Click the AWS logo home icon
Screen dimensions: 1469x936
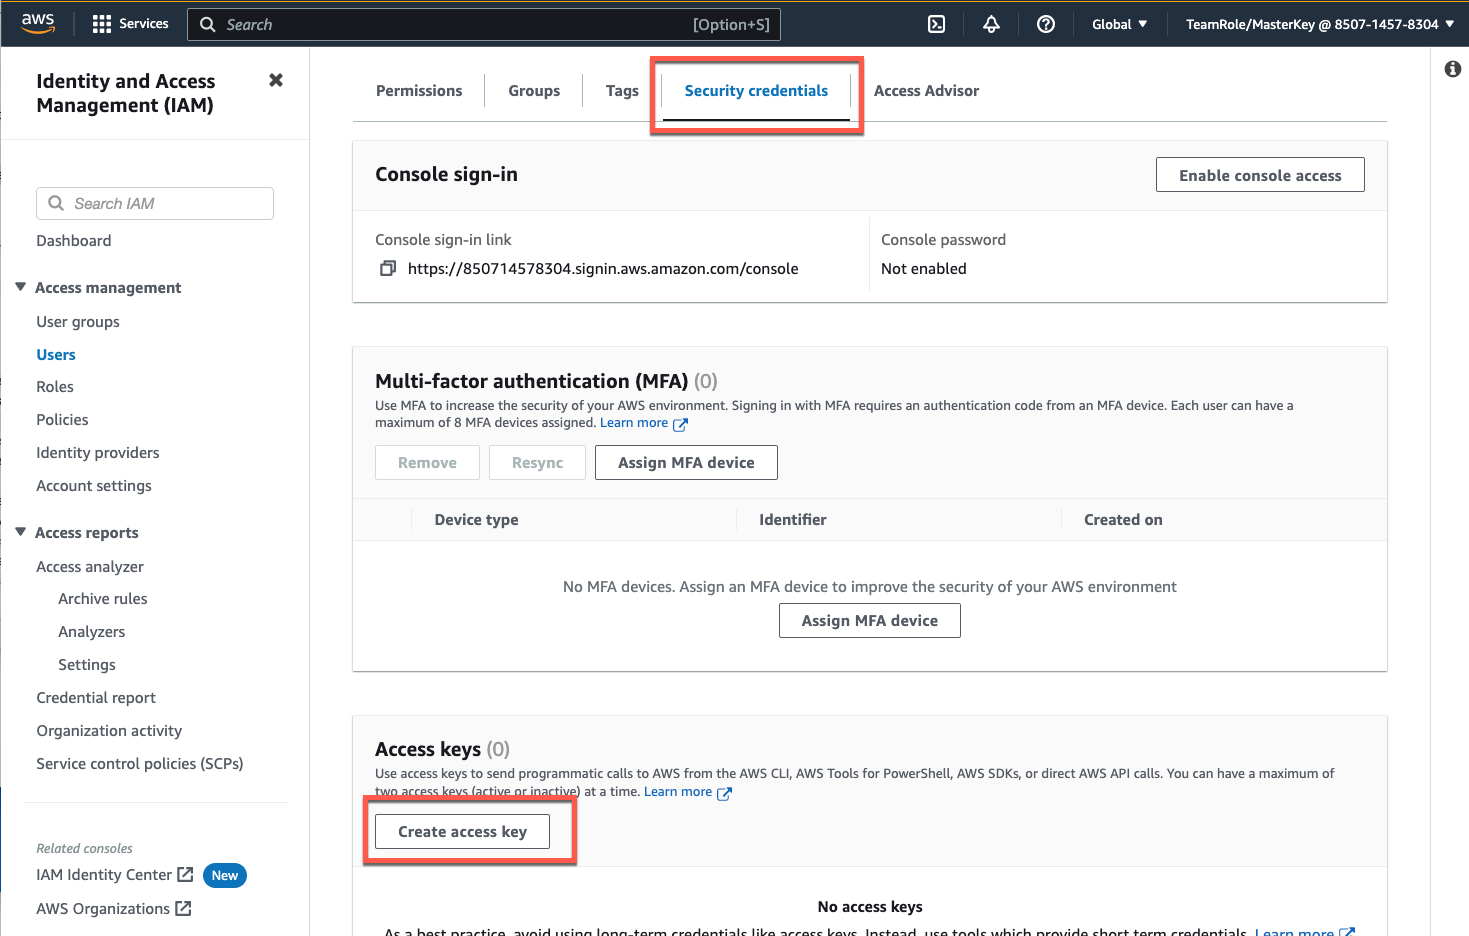pyautogui.click(x=38, y=24)
